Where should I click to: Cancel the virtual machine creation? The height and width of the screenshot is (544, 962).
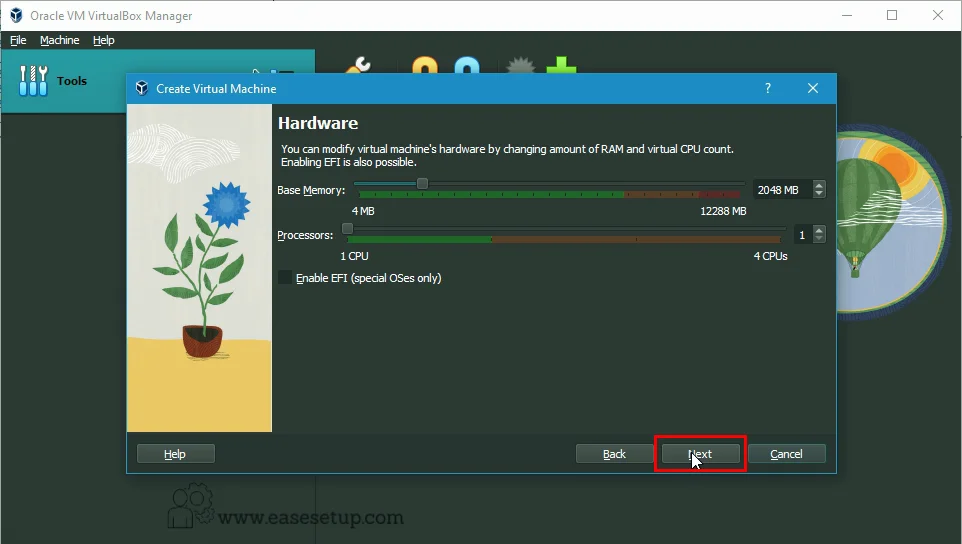787,454
